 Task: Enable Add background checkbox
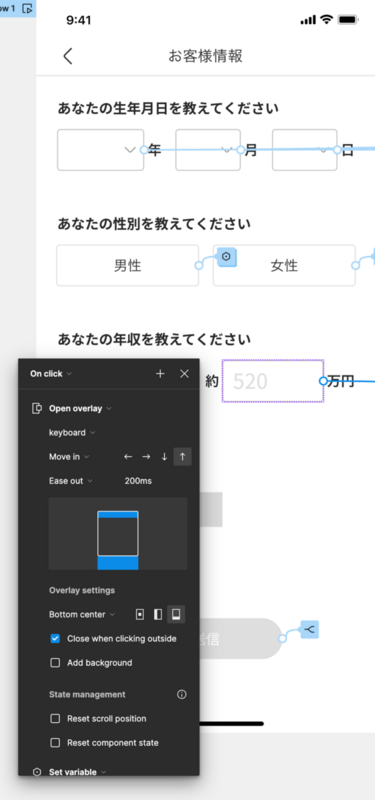(55, 663)
